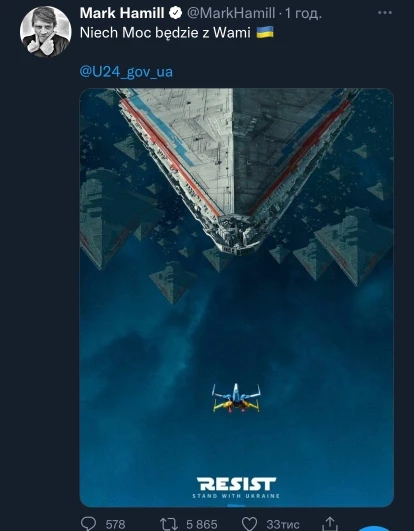Click the 33тис likes count
Viewport: 414px width, 531px height.
coord(283,525)
